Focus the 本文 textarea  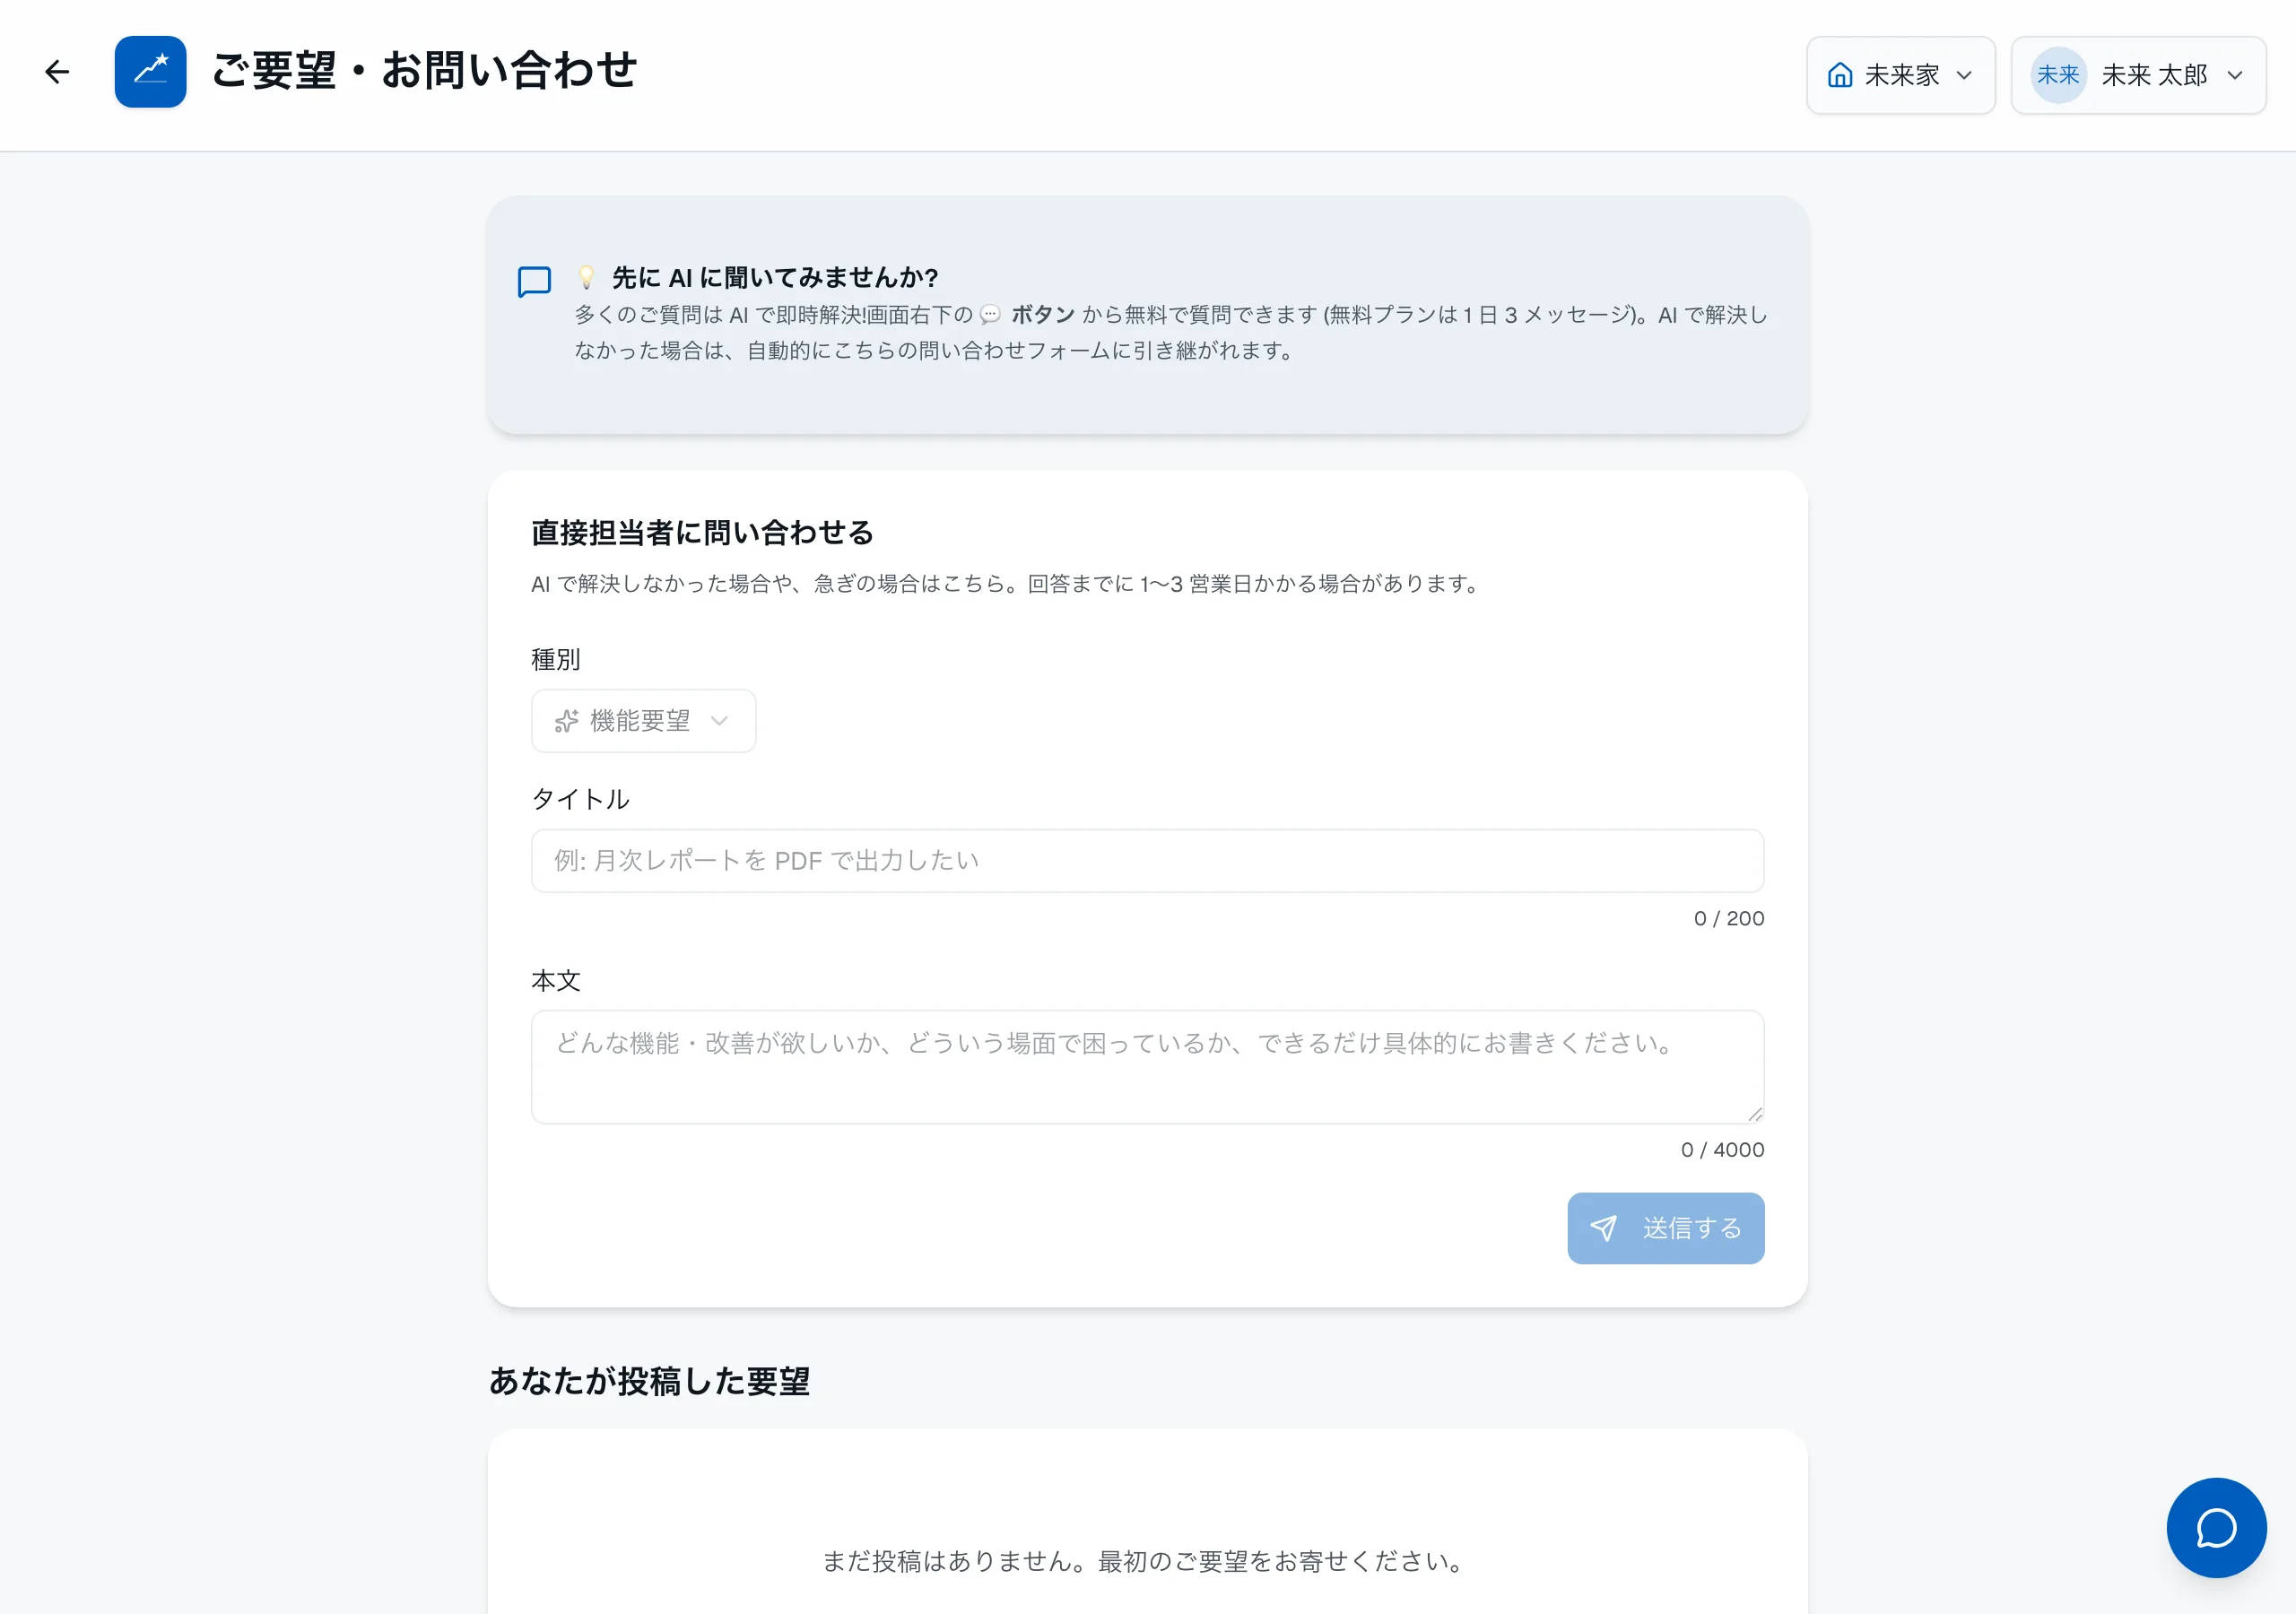1147,1067
